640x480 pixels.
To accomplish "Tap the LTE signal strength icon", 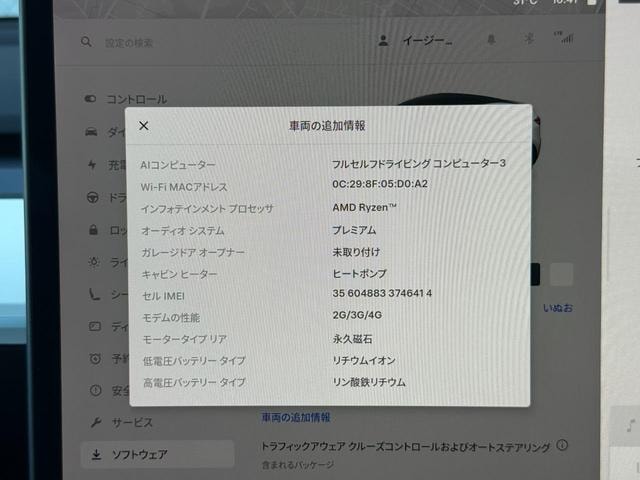I will 564,38.
